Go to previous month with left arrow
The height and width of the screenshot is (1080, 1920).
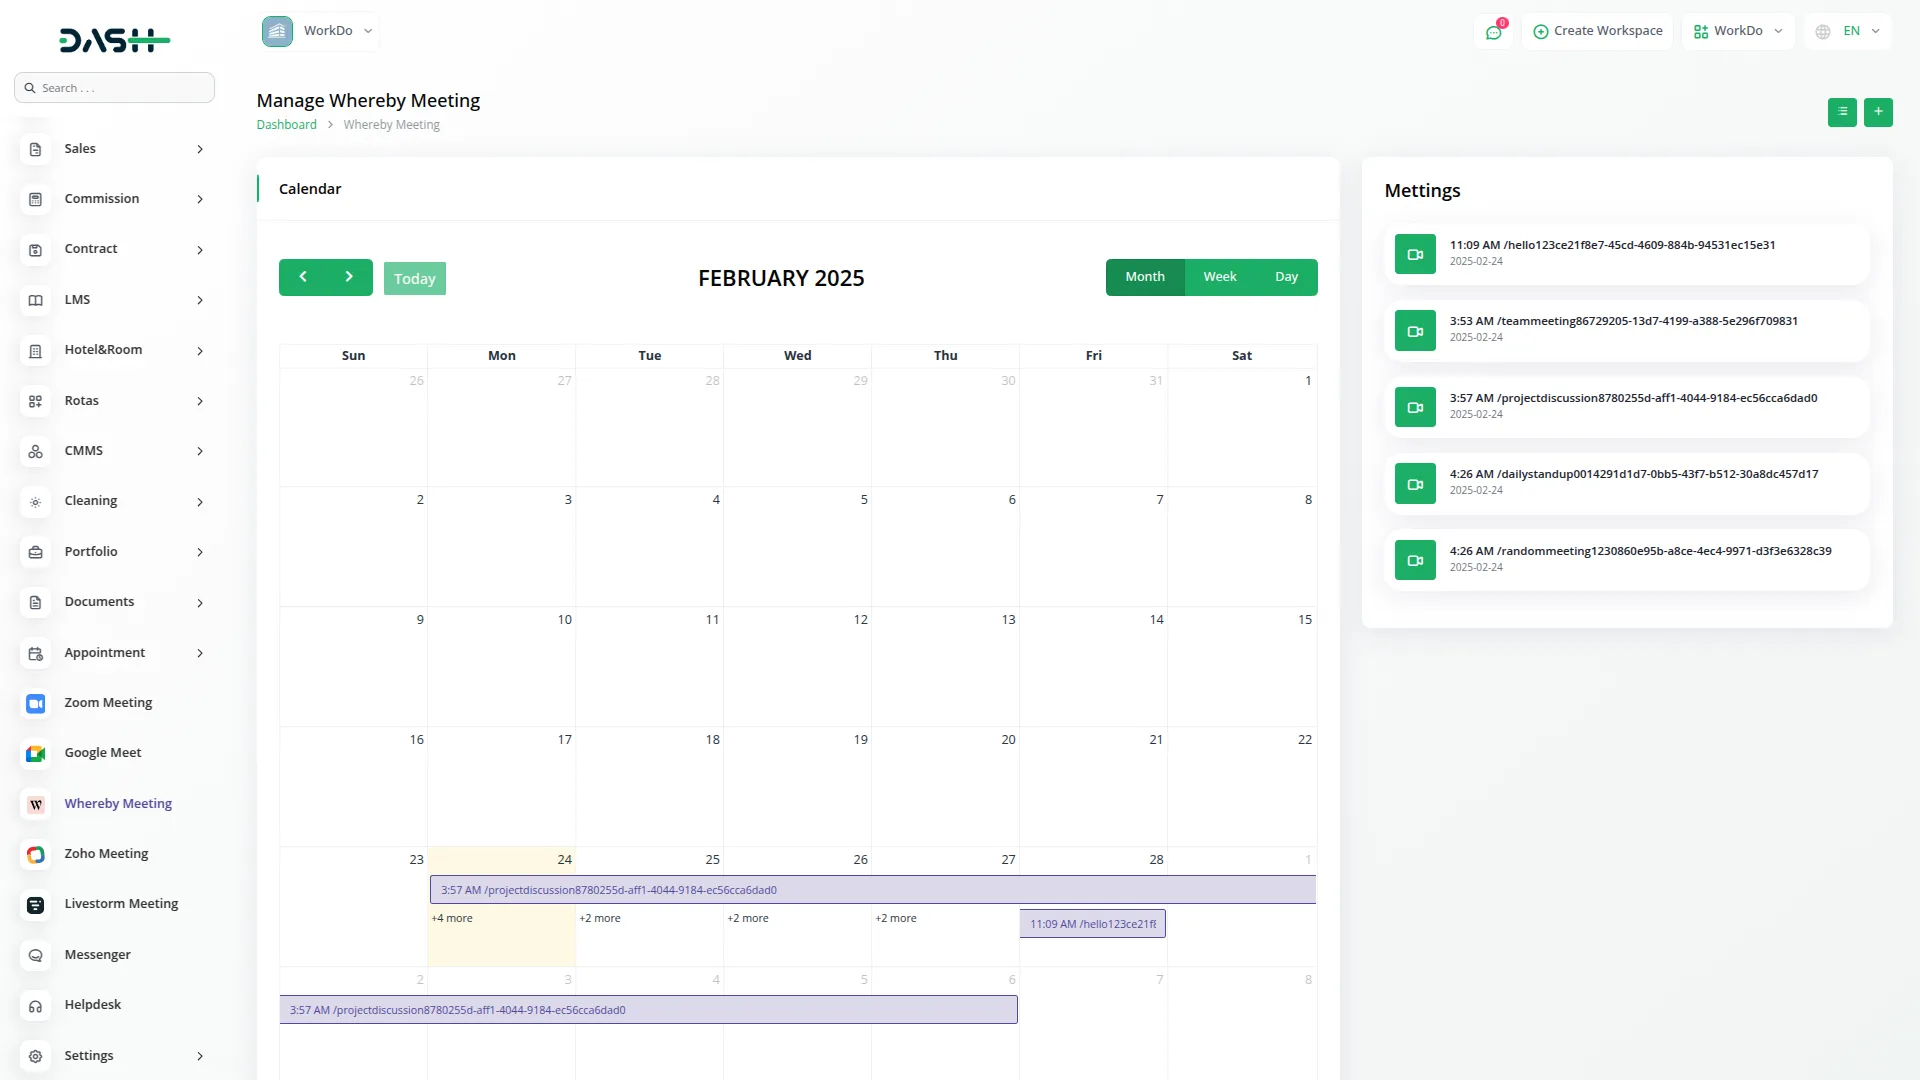[x=303, y=277]
